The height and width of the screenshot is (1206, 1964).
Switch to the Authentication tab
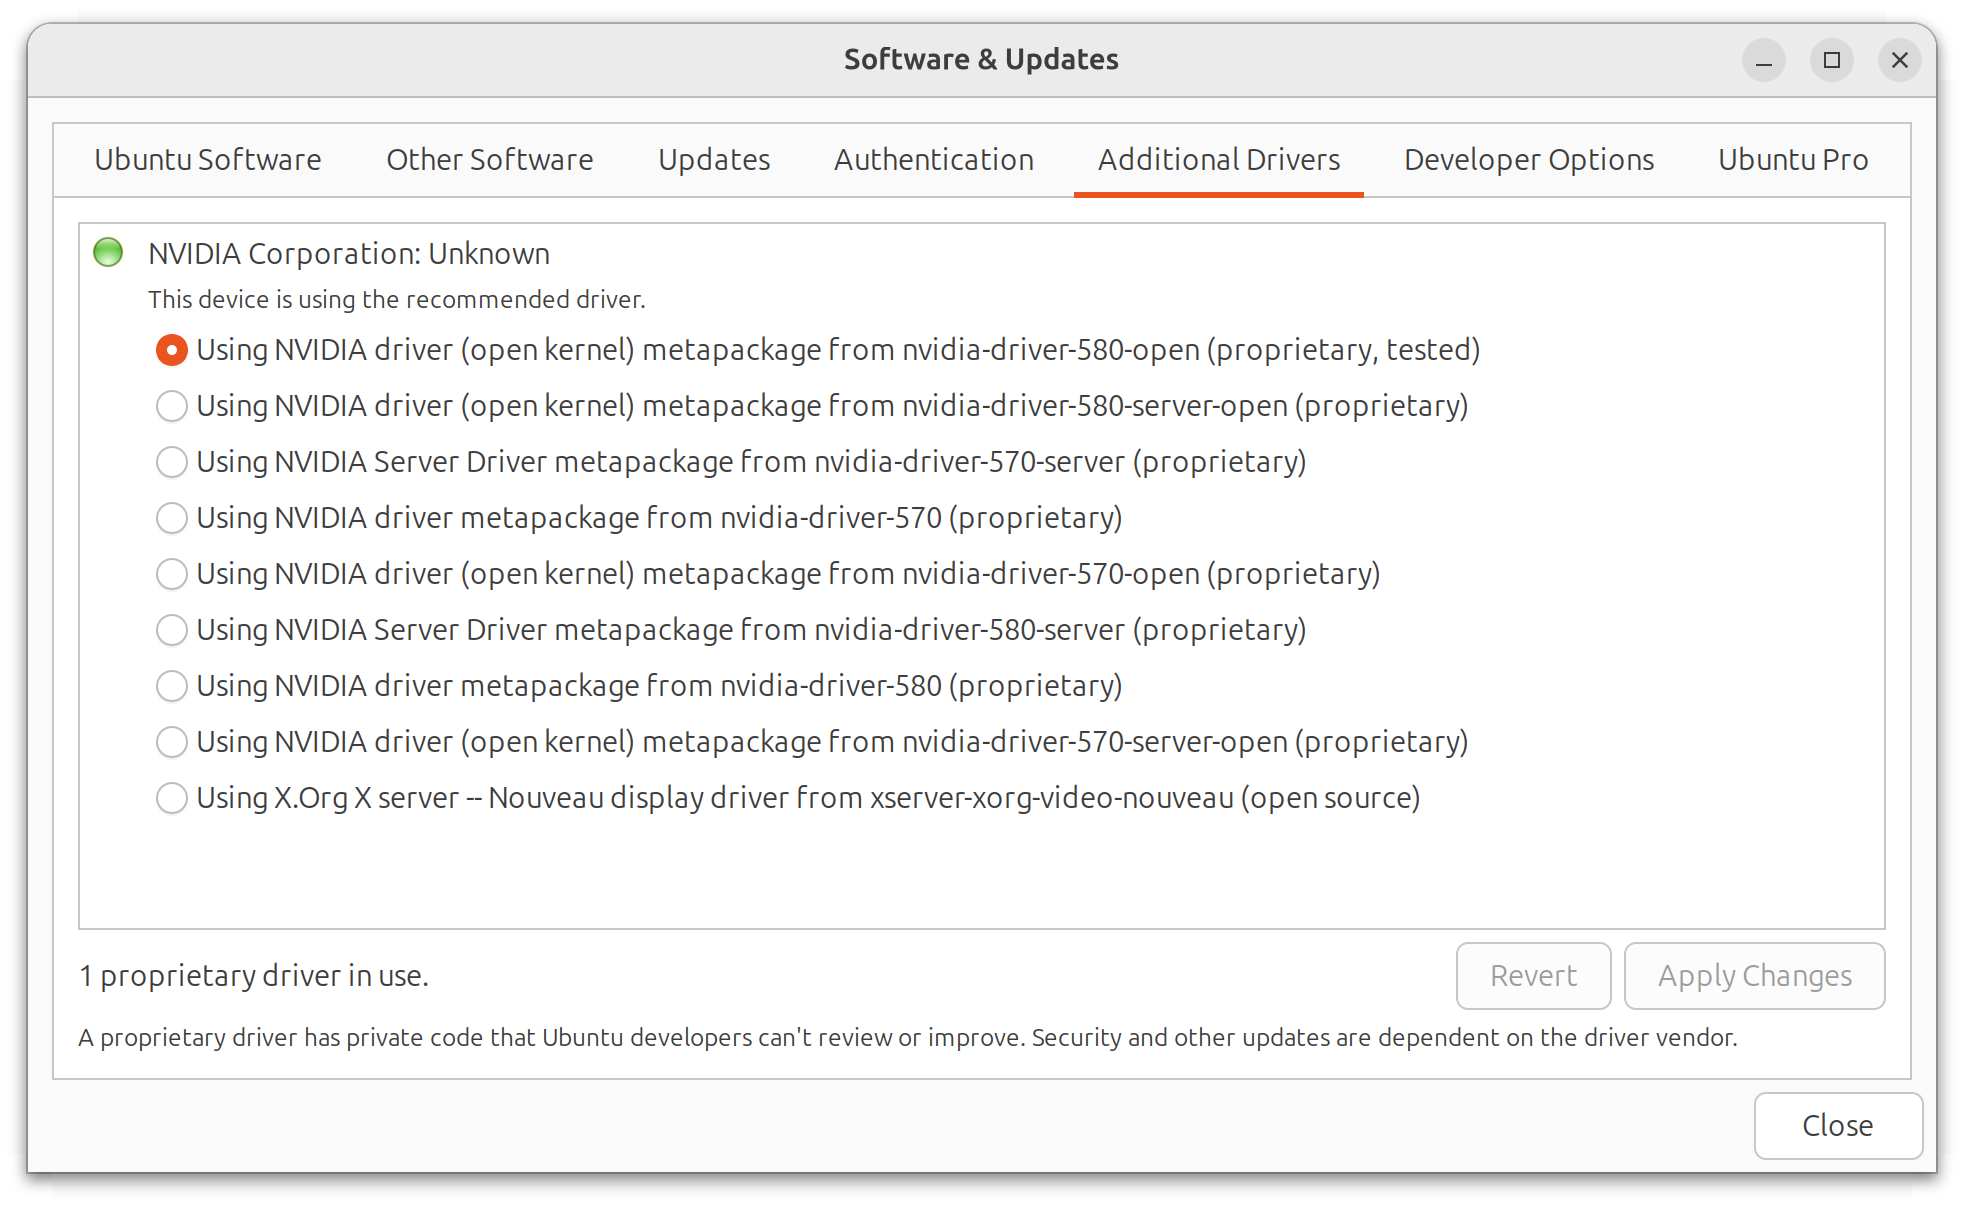933,159
